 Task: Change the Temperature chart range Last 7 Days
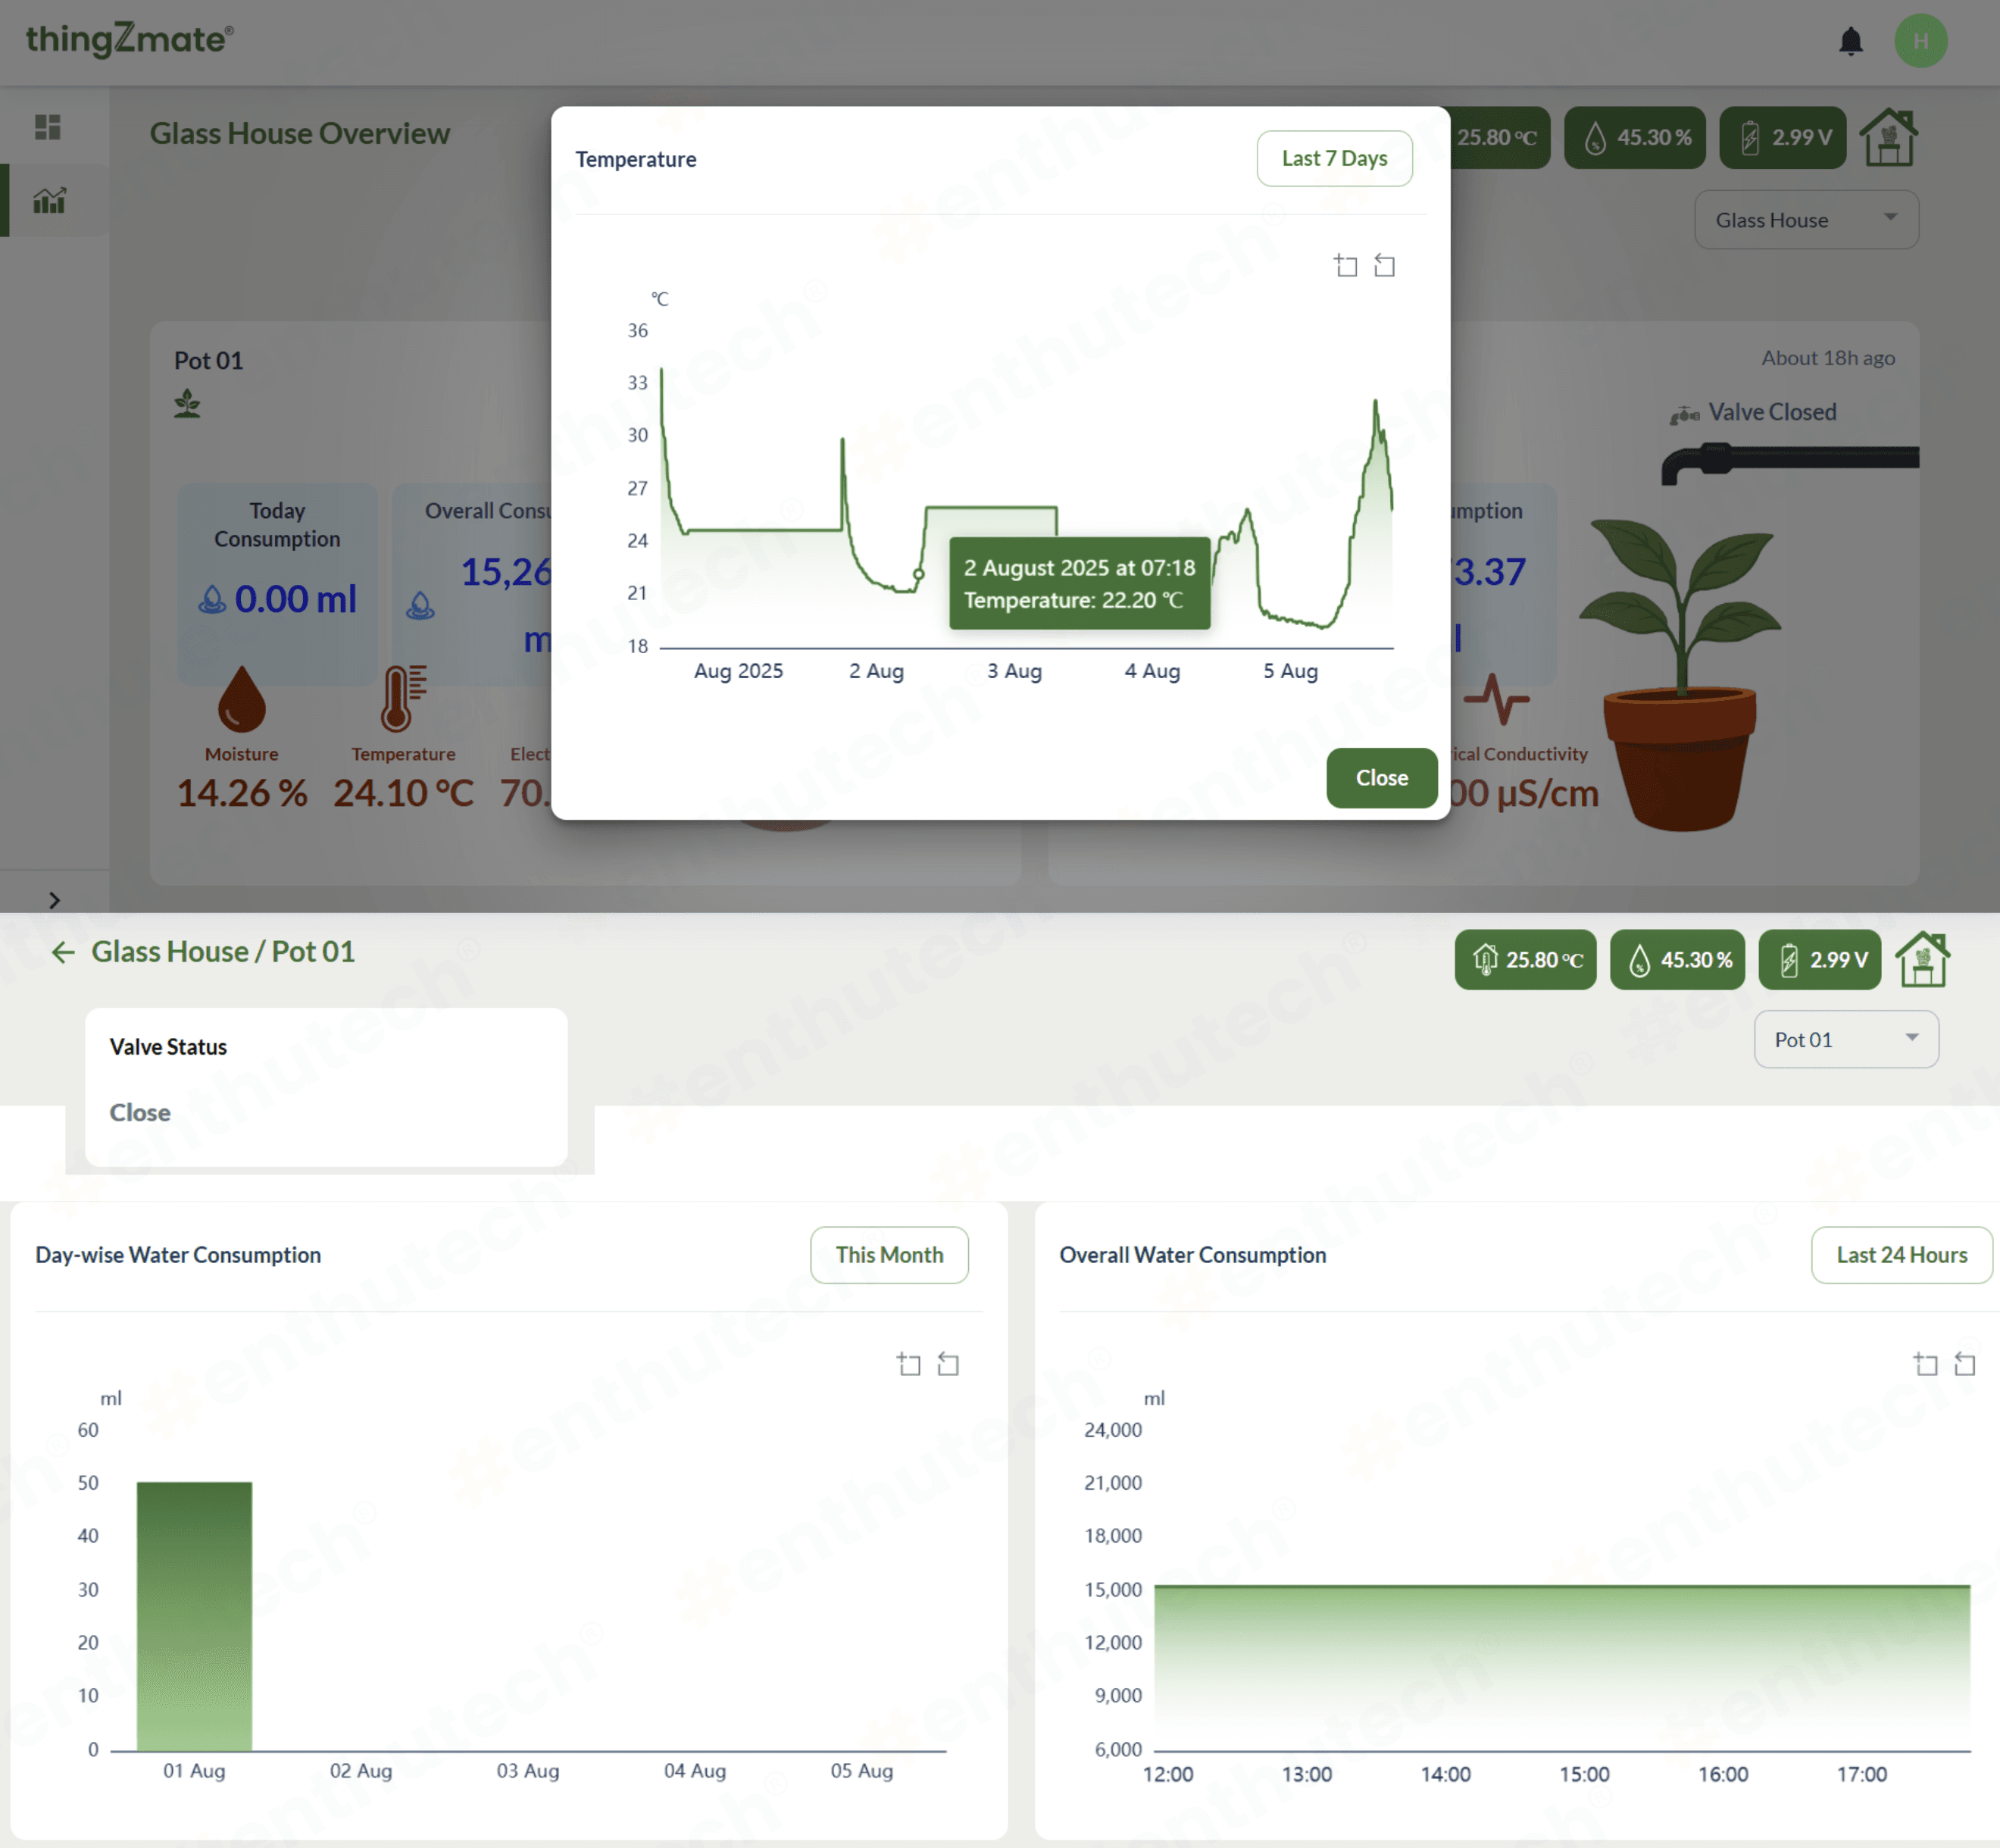coord(1334,158)
